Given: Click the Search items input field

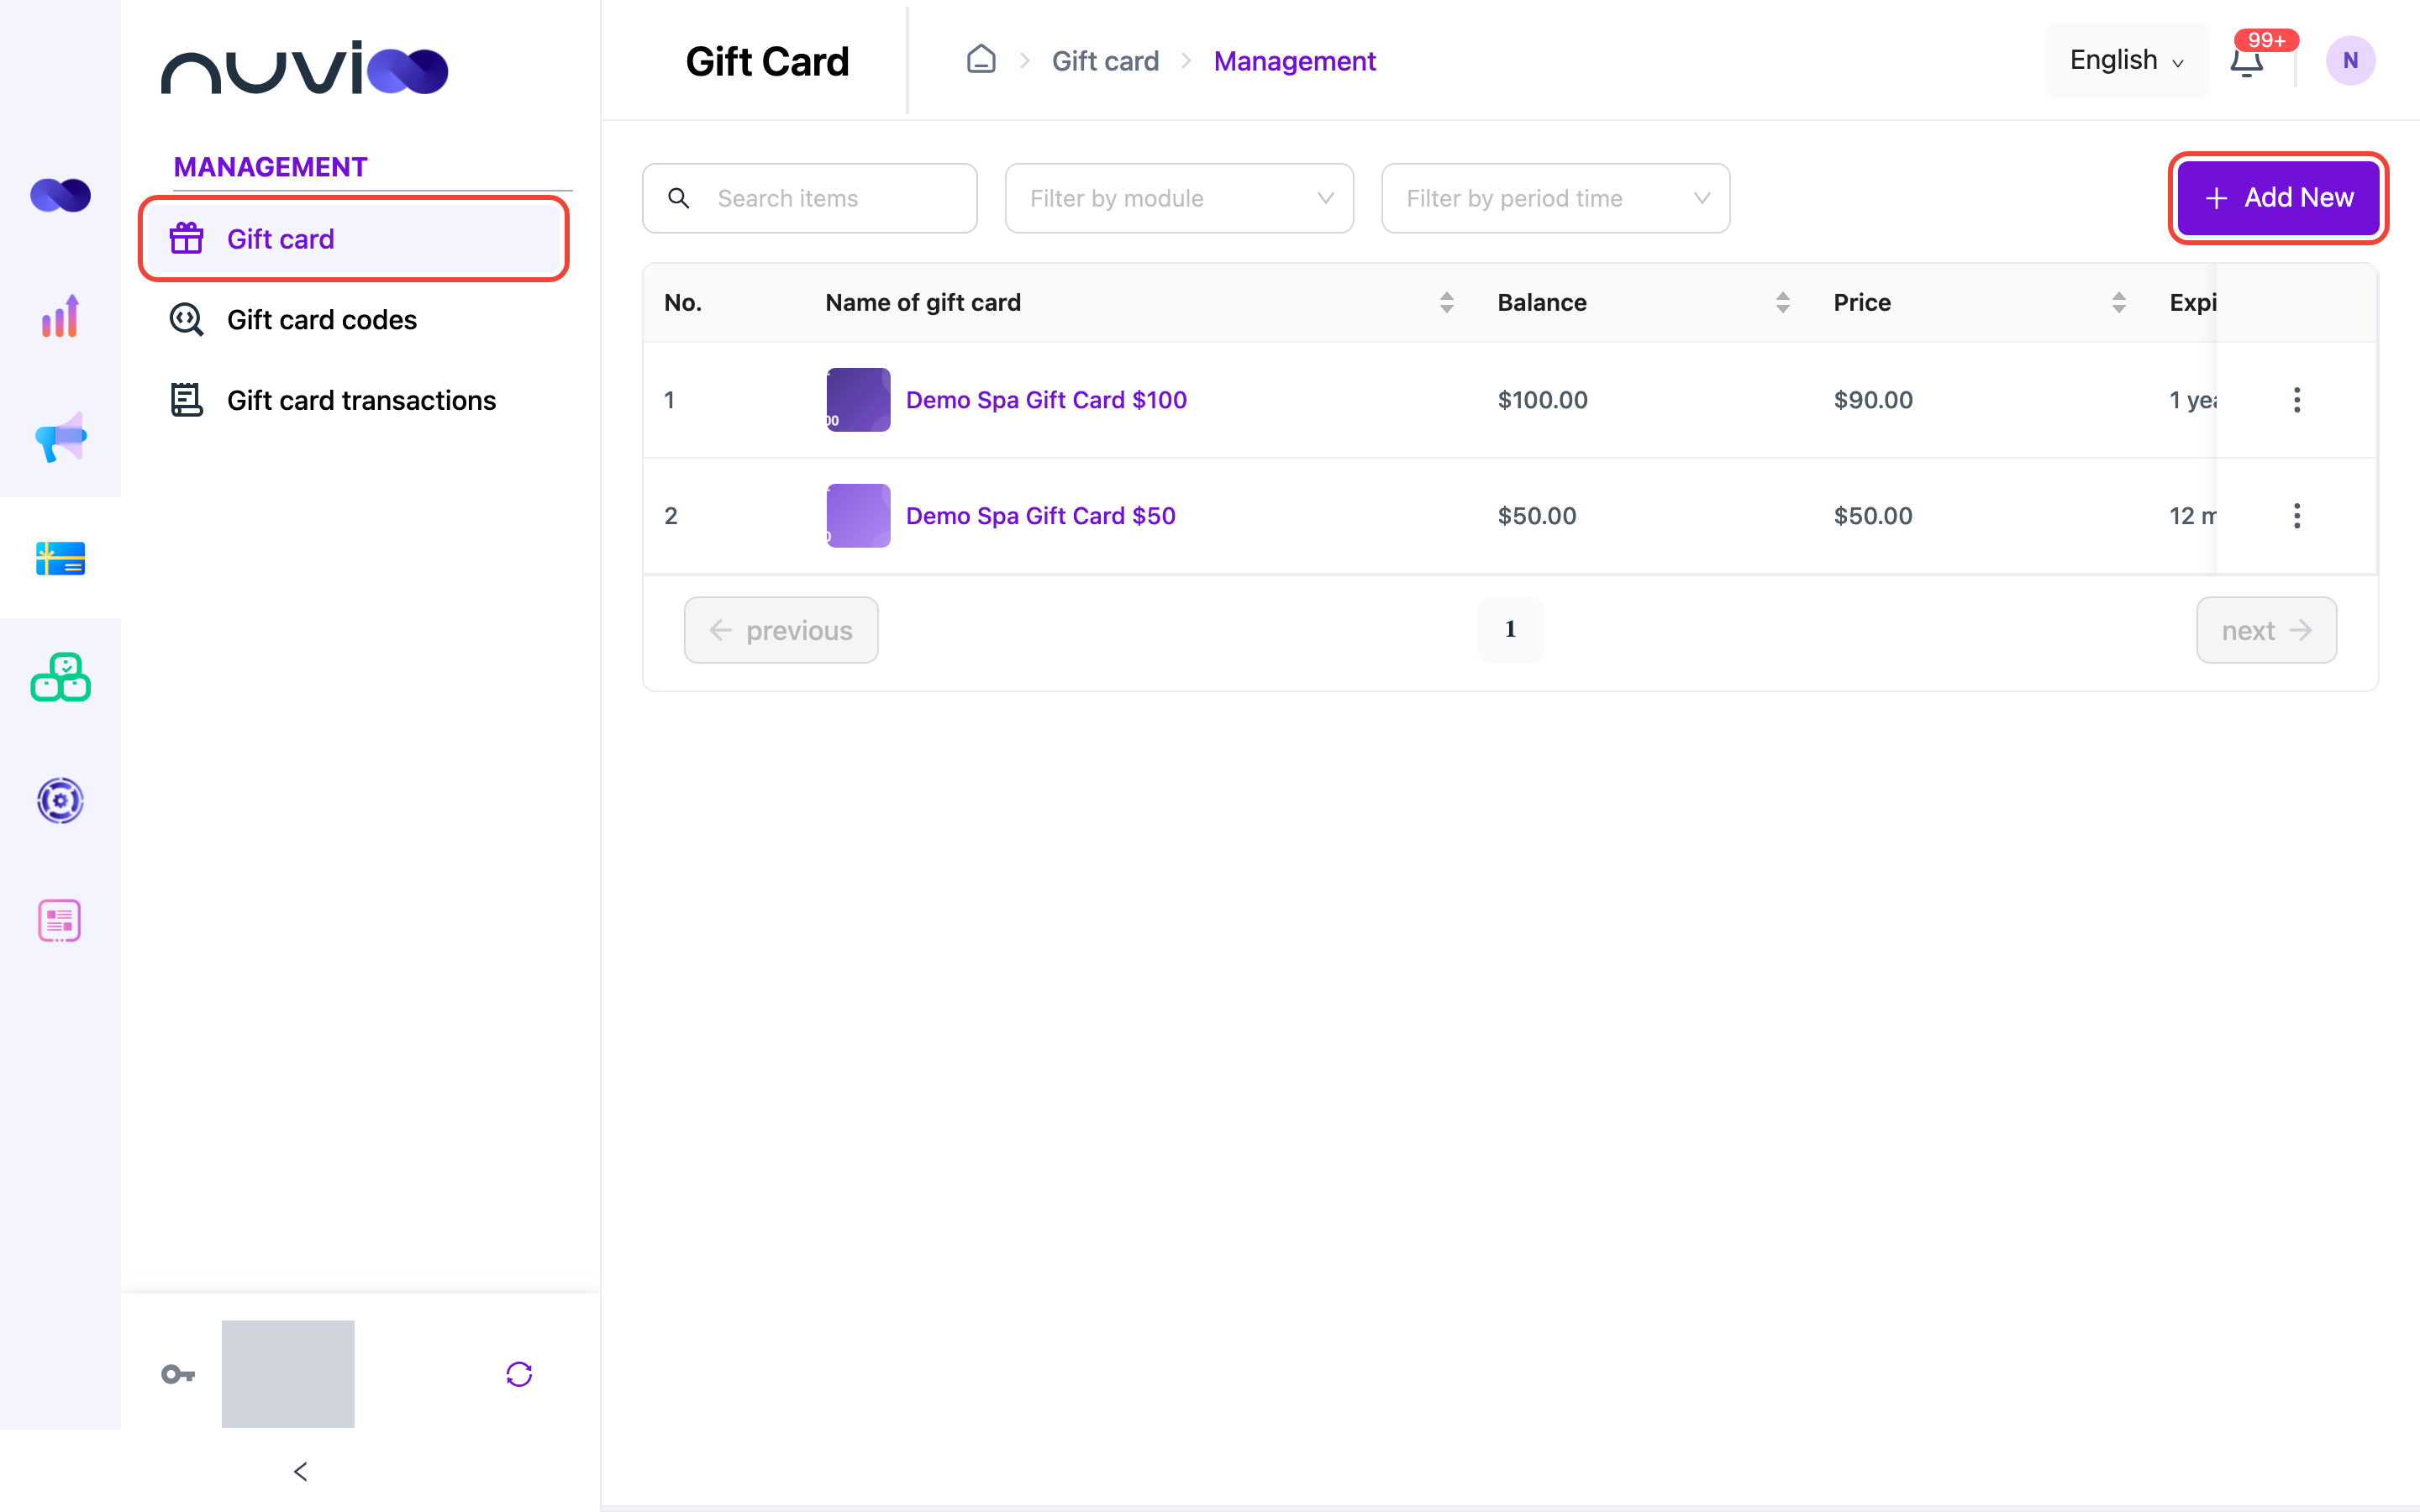Looking at the screenshot, I should [809, 198].
